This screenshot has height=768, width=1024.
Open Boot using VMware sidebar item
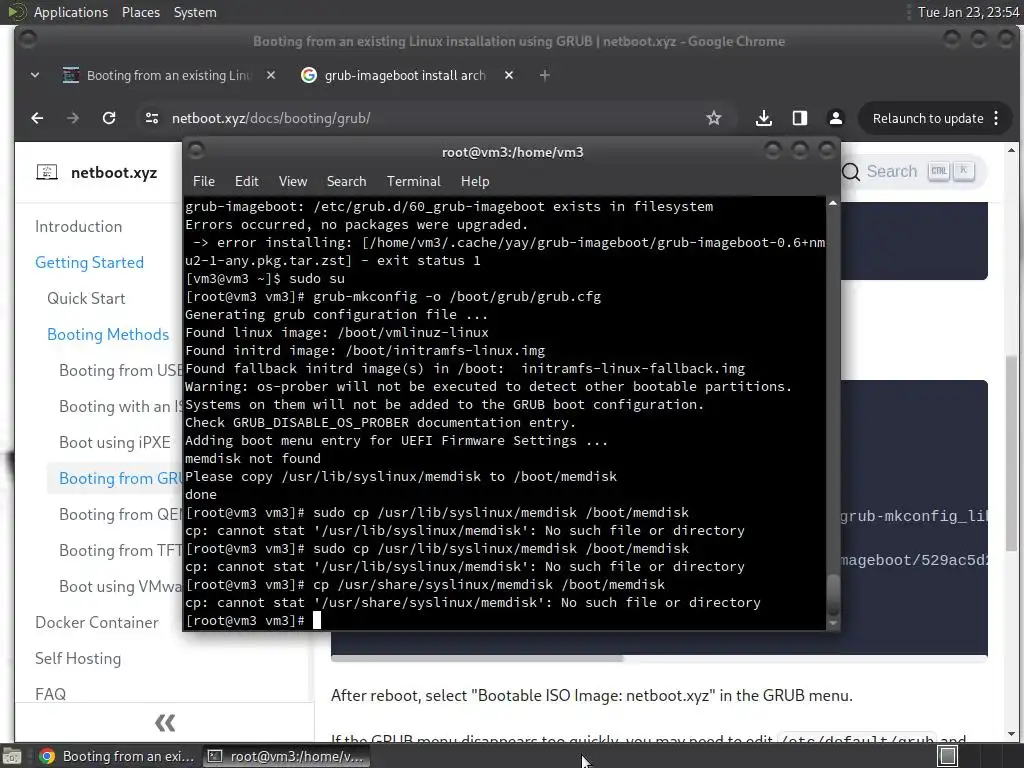click(x=120, y=586)
